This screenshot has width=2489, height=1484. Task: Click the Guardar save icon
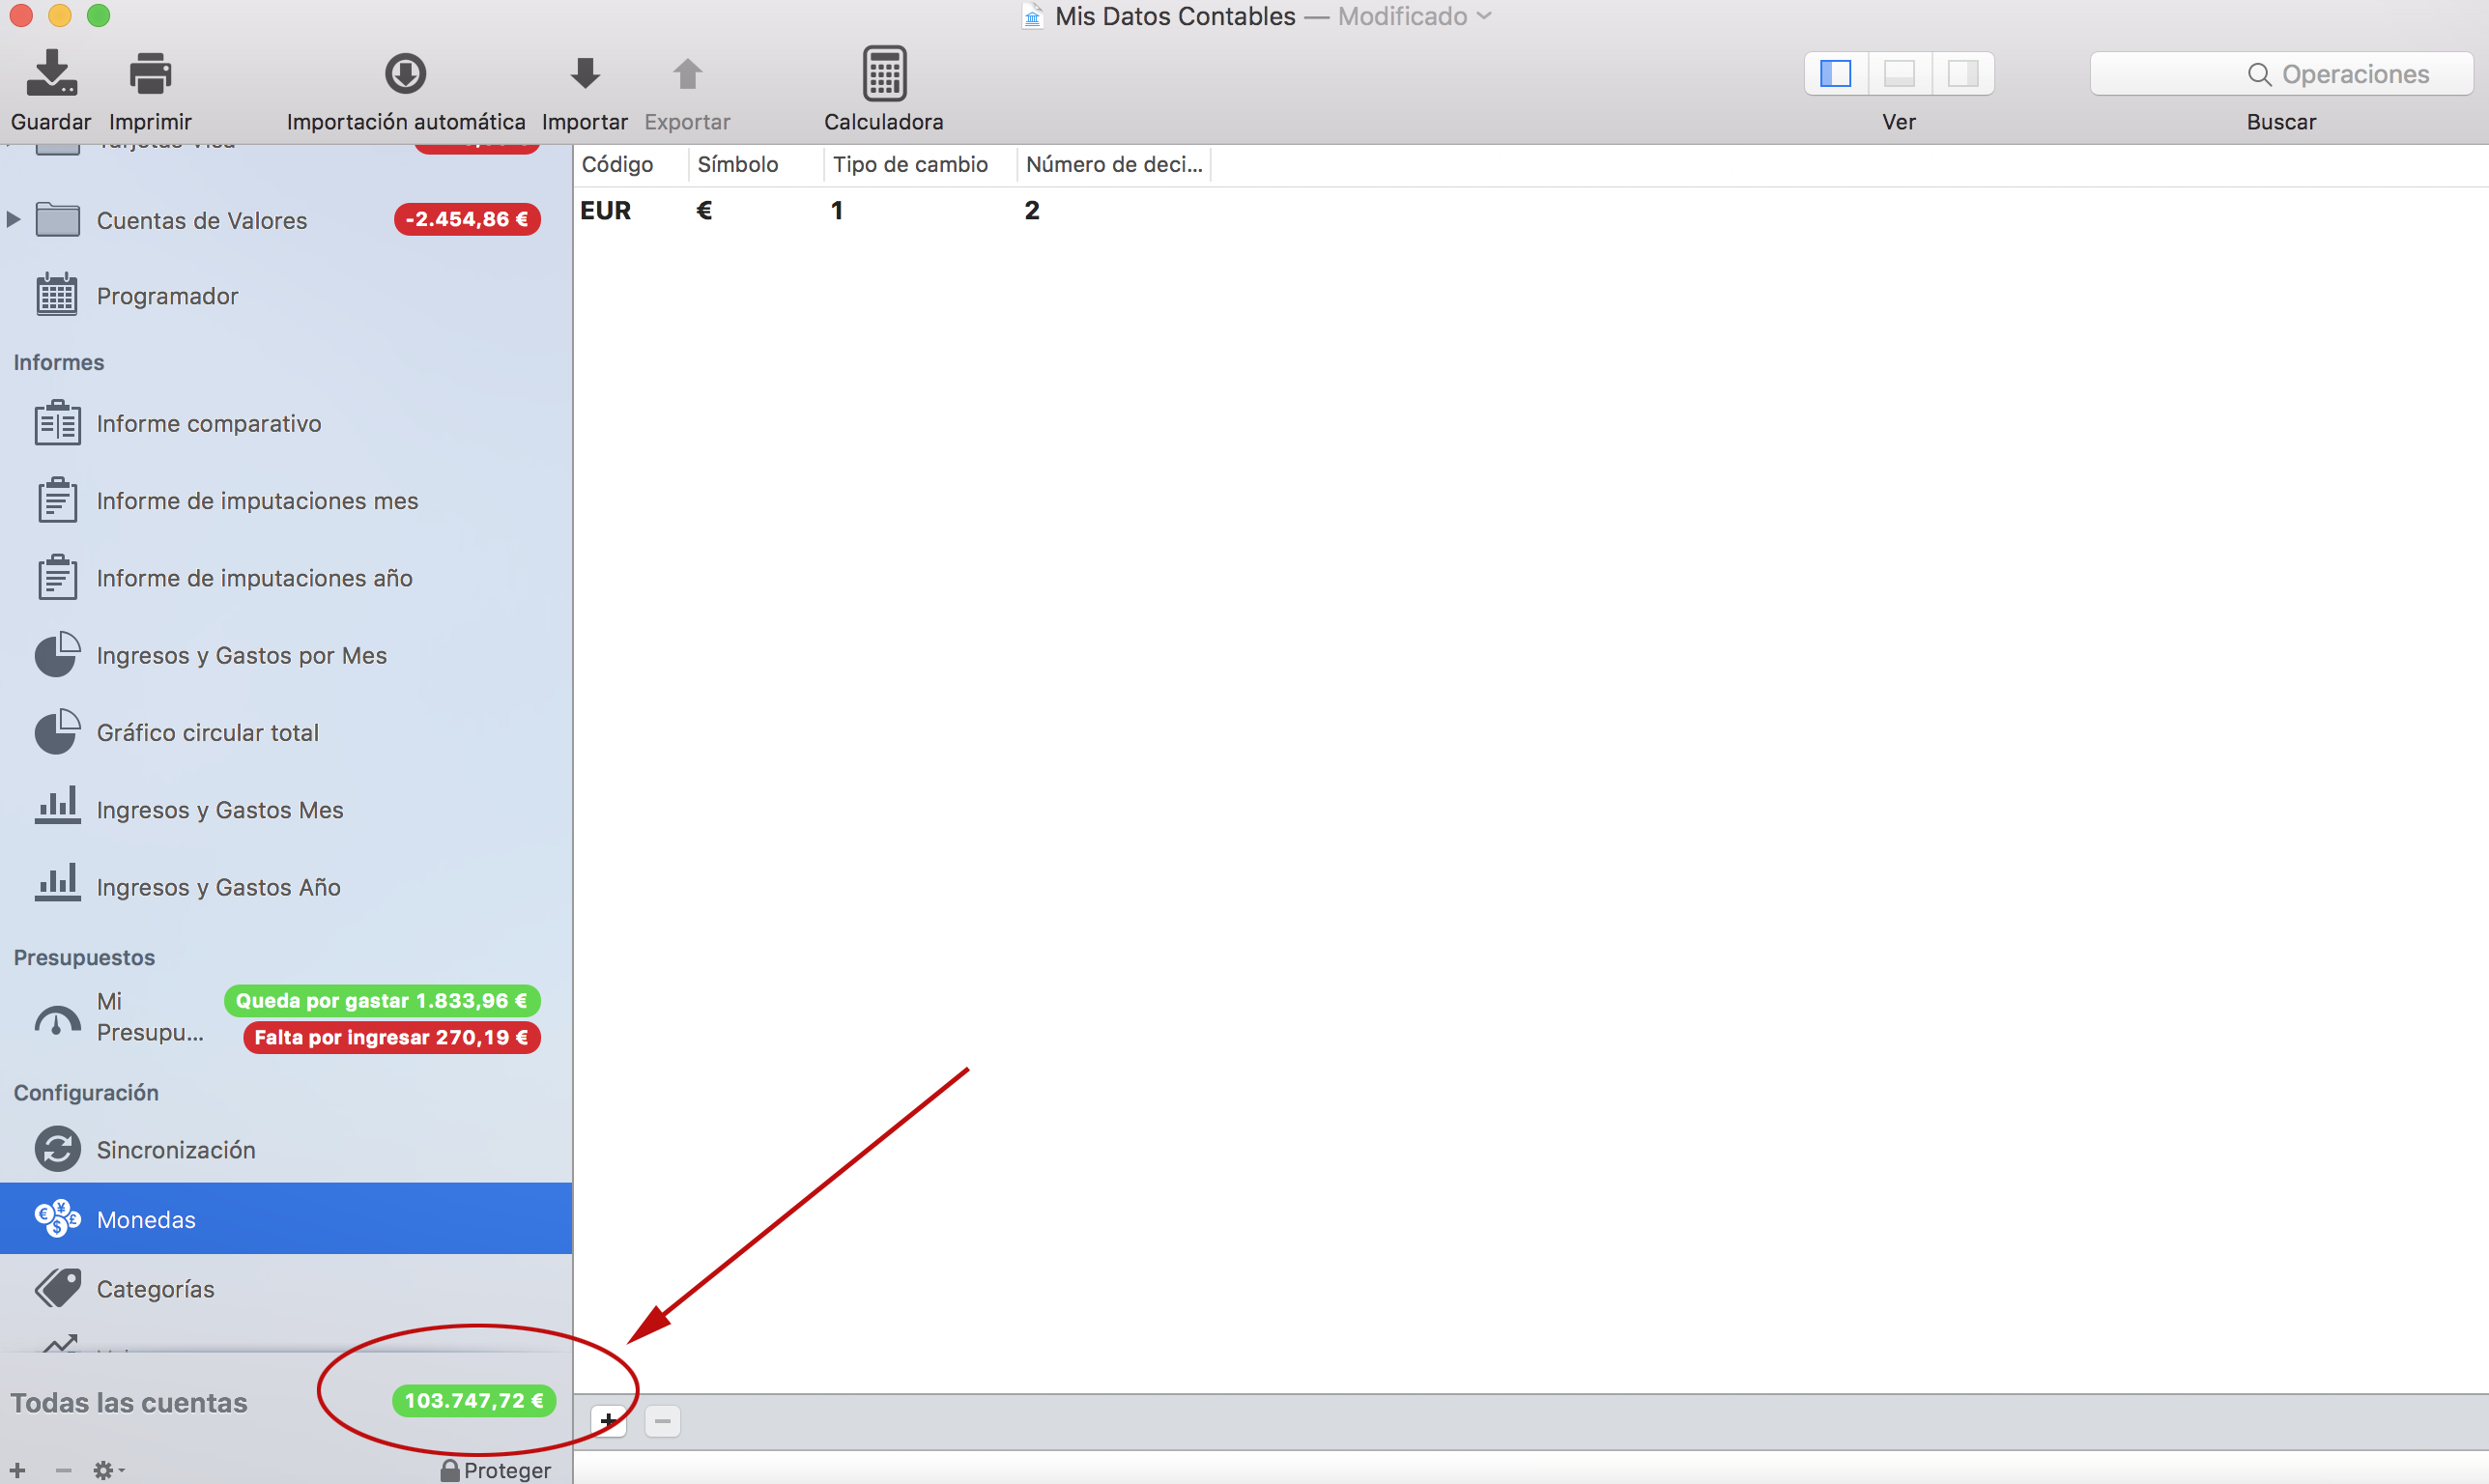pos(51,74)
